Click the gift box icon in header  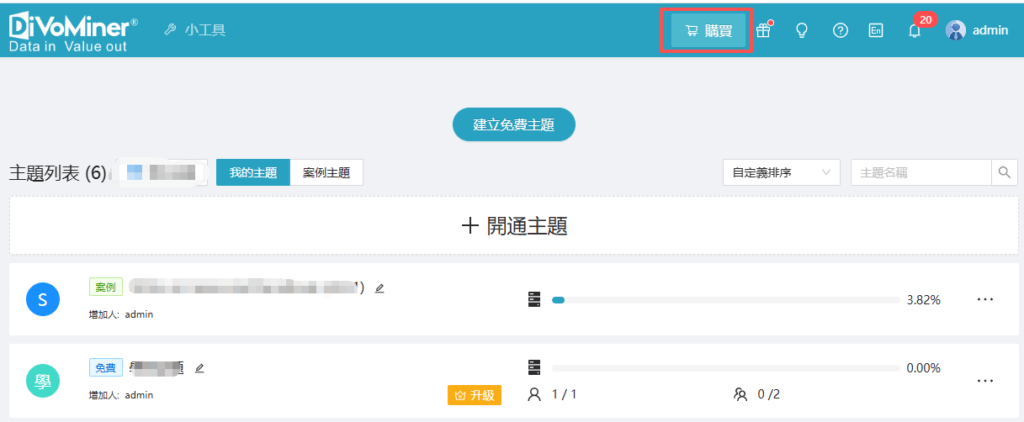coord(764,31)
